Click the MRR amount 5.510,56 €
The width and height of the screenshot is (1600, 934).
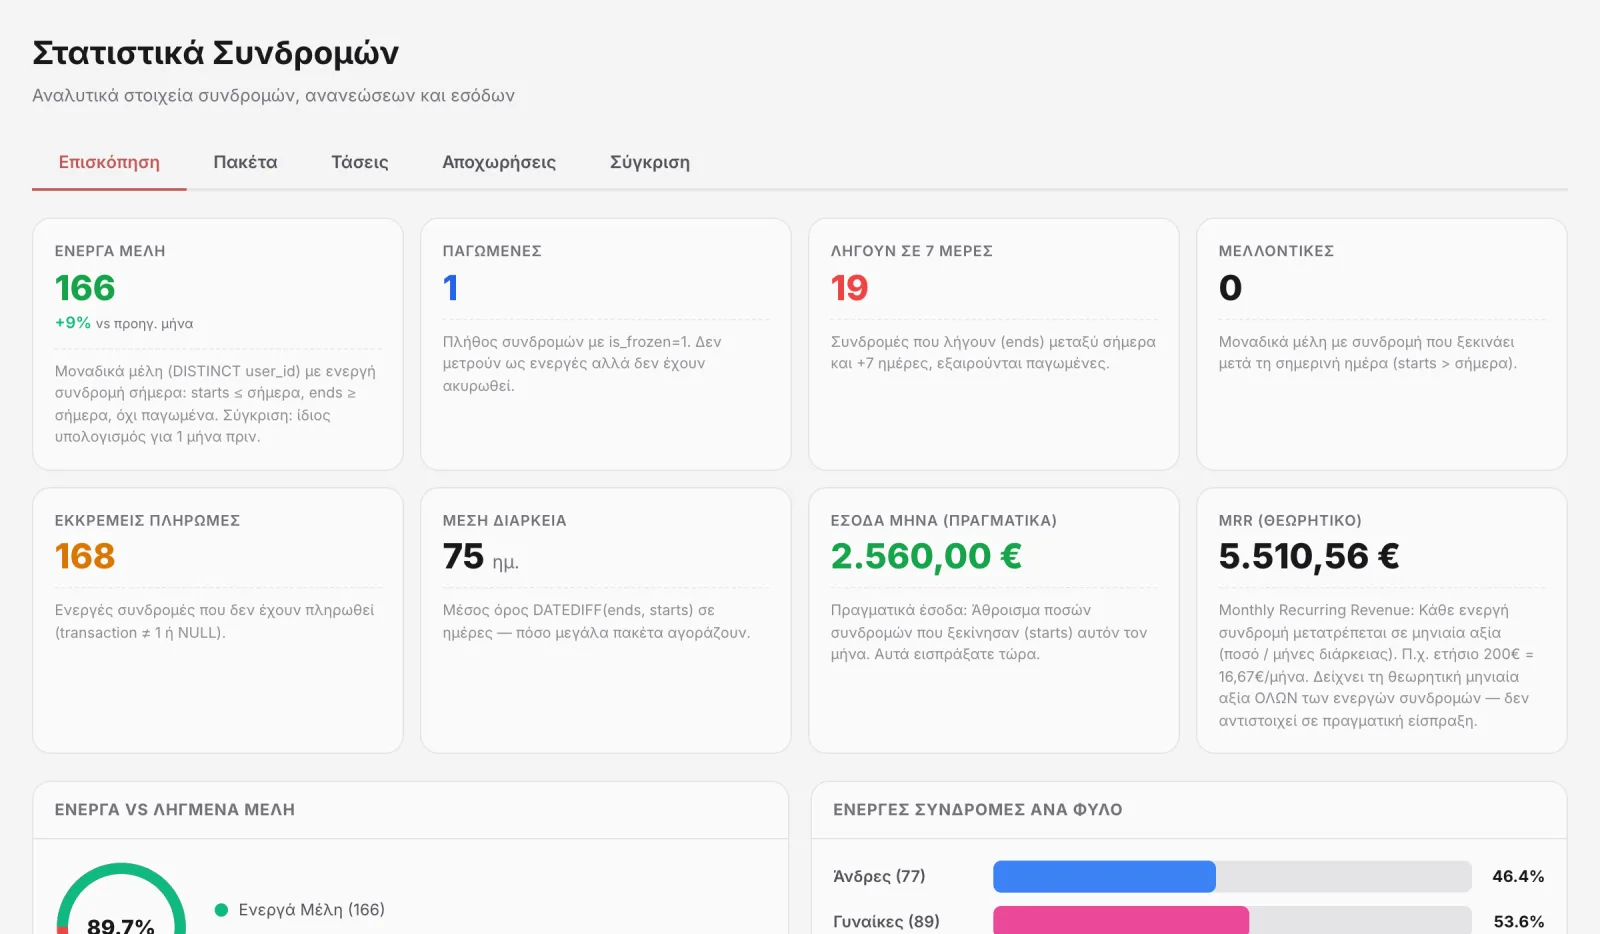coord(1309,556)
